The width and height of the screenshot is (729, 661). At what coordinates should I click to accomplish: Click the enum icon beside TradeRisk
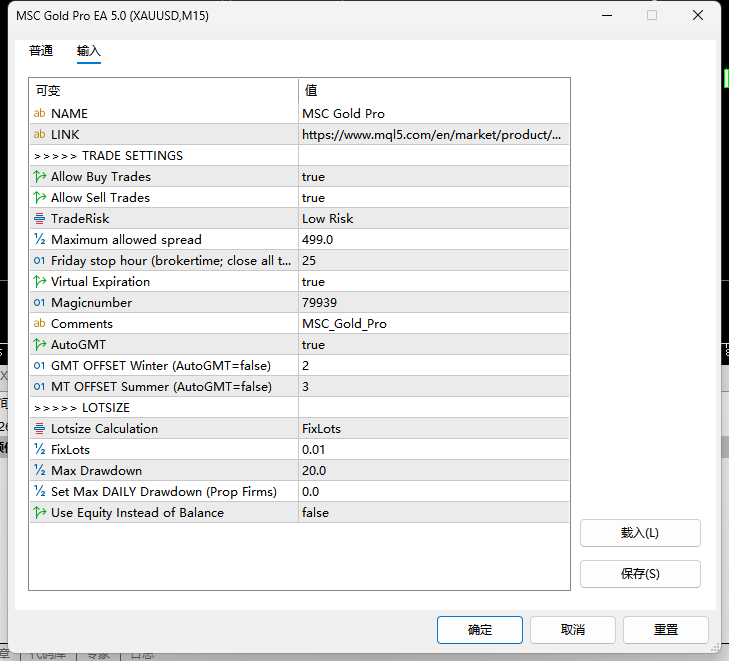40,218
